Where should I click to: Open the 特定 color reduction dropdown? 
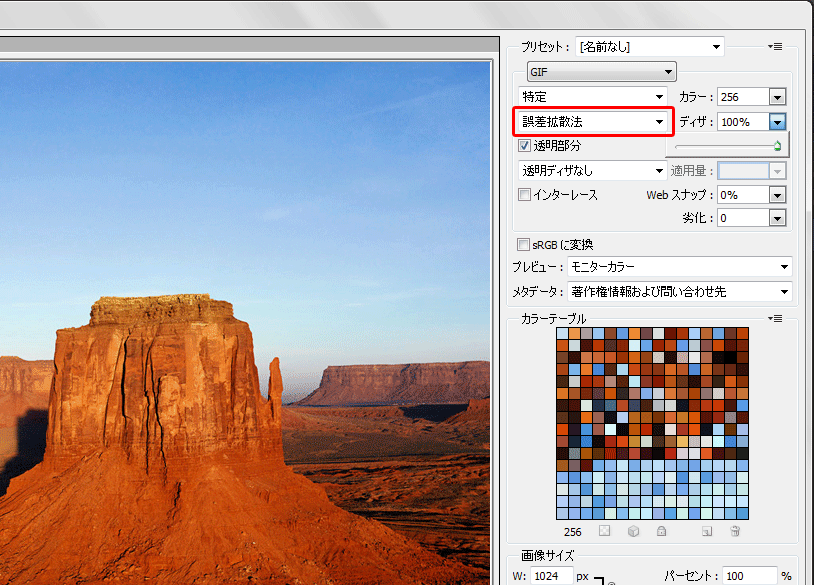coord(592,97)
